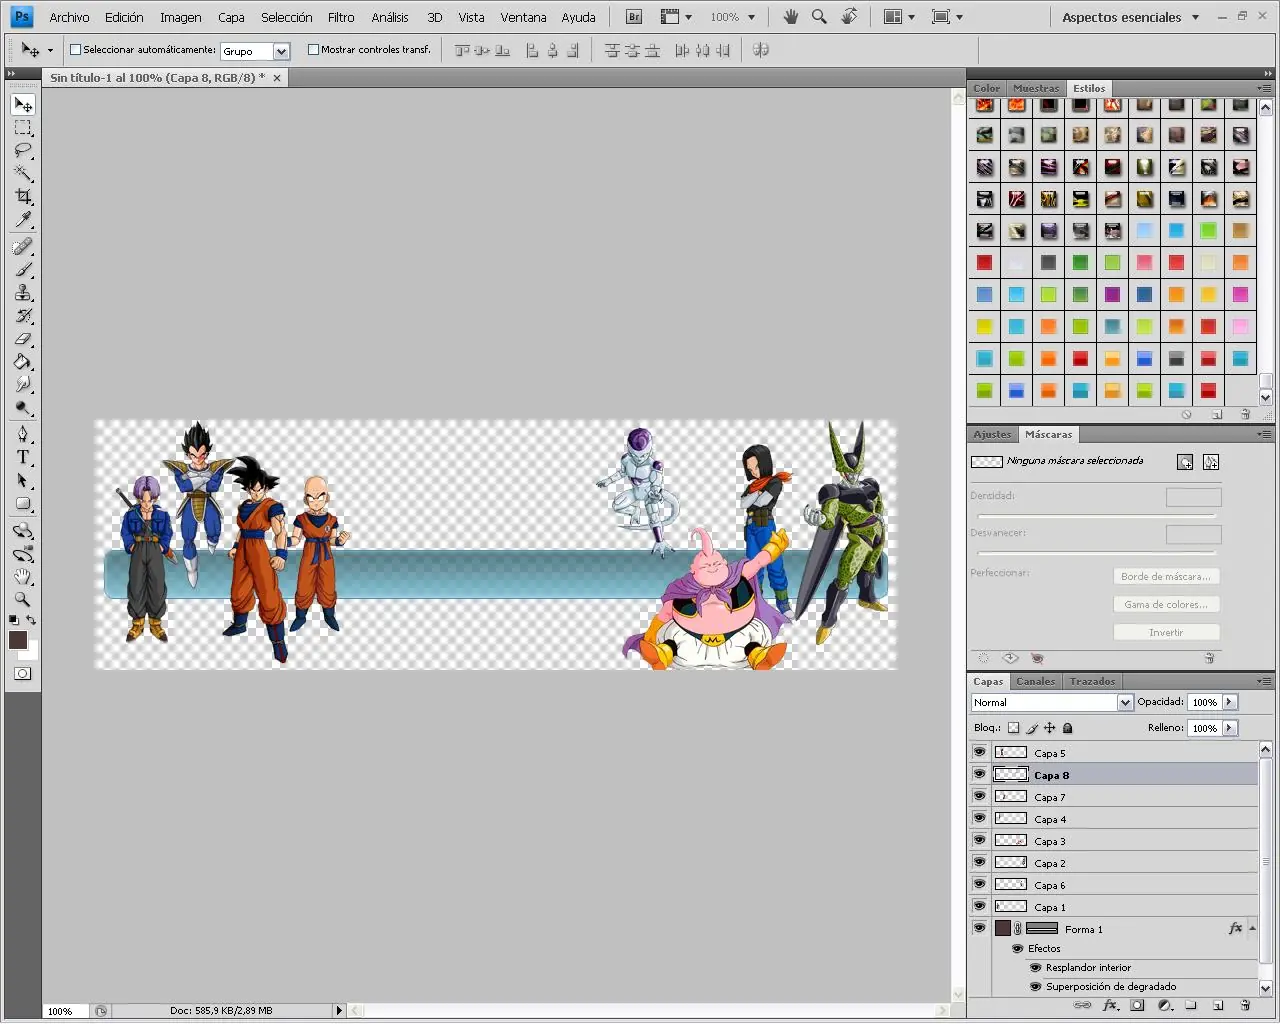Open the blend mode Normal dropdown
The height and width of the screenshot is (1024, 1280).
point(1125,702)
